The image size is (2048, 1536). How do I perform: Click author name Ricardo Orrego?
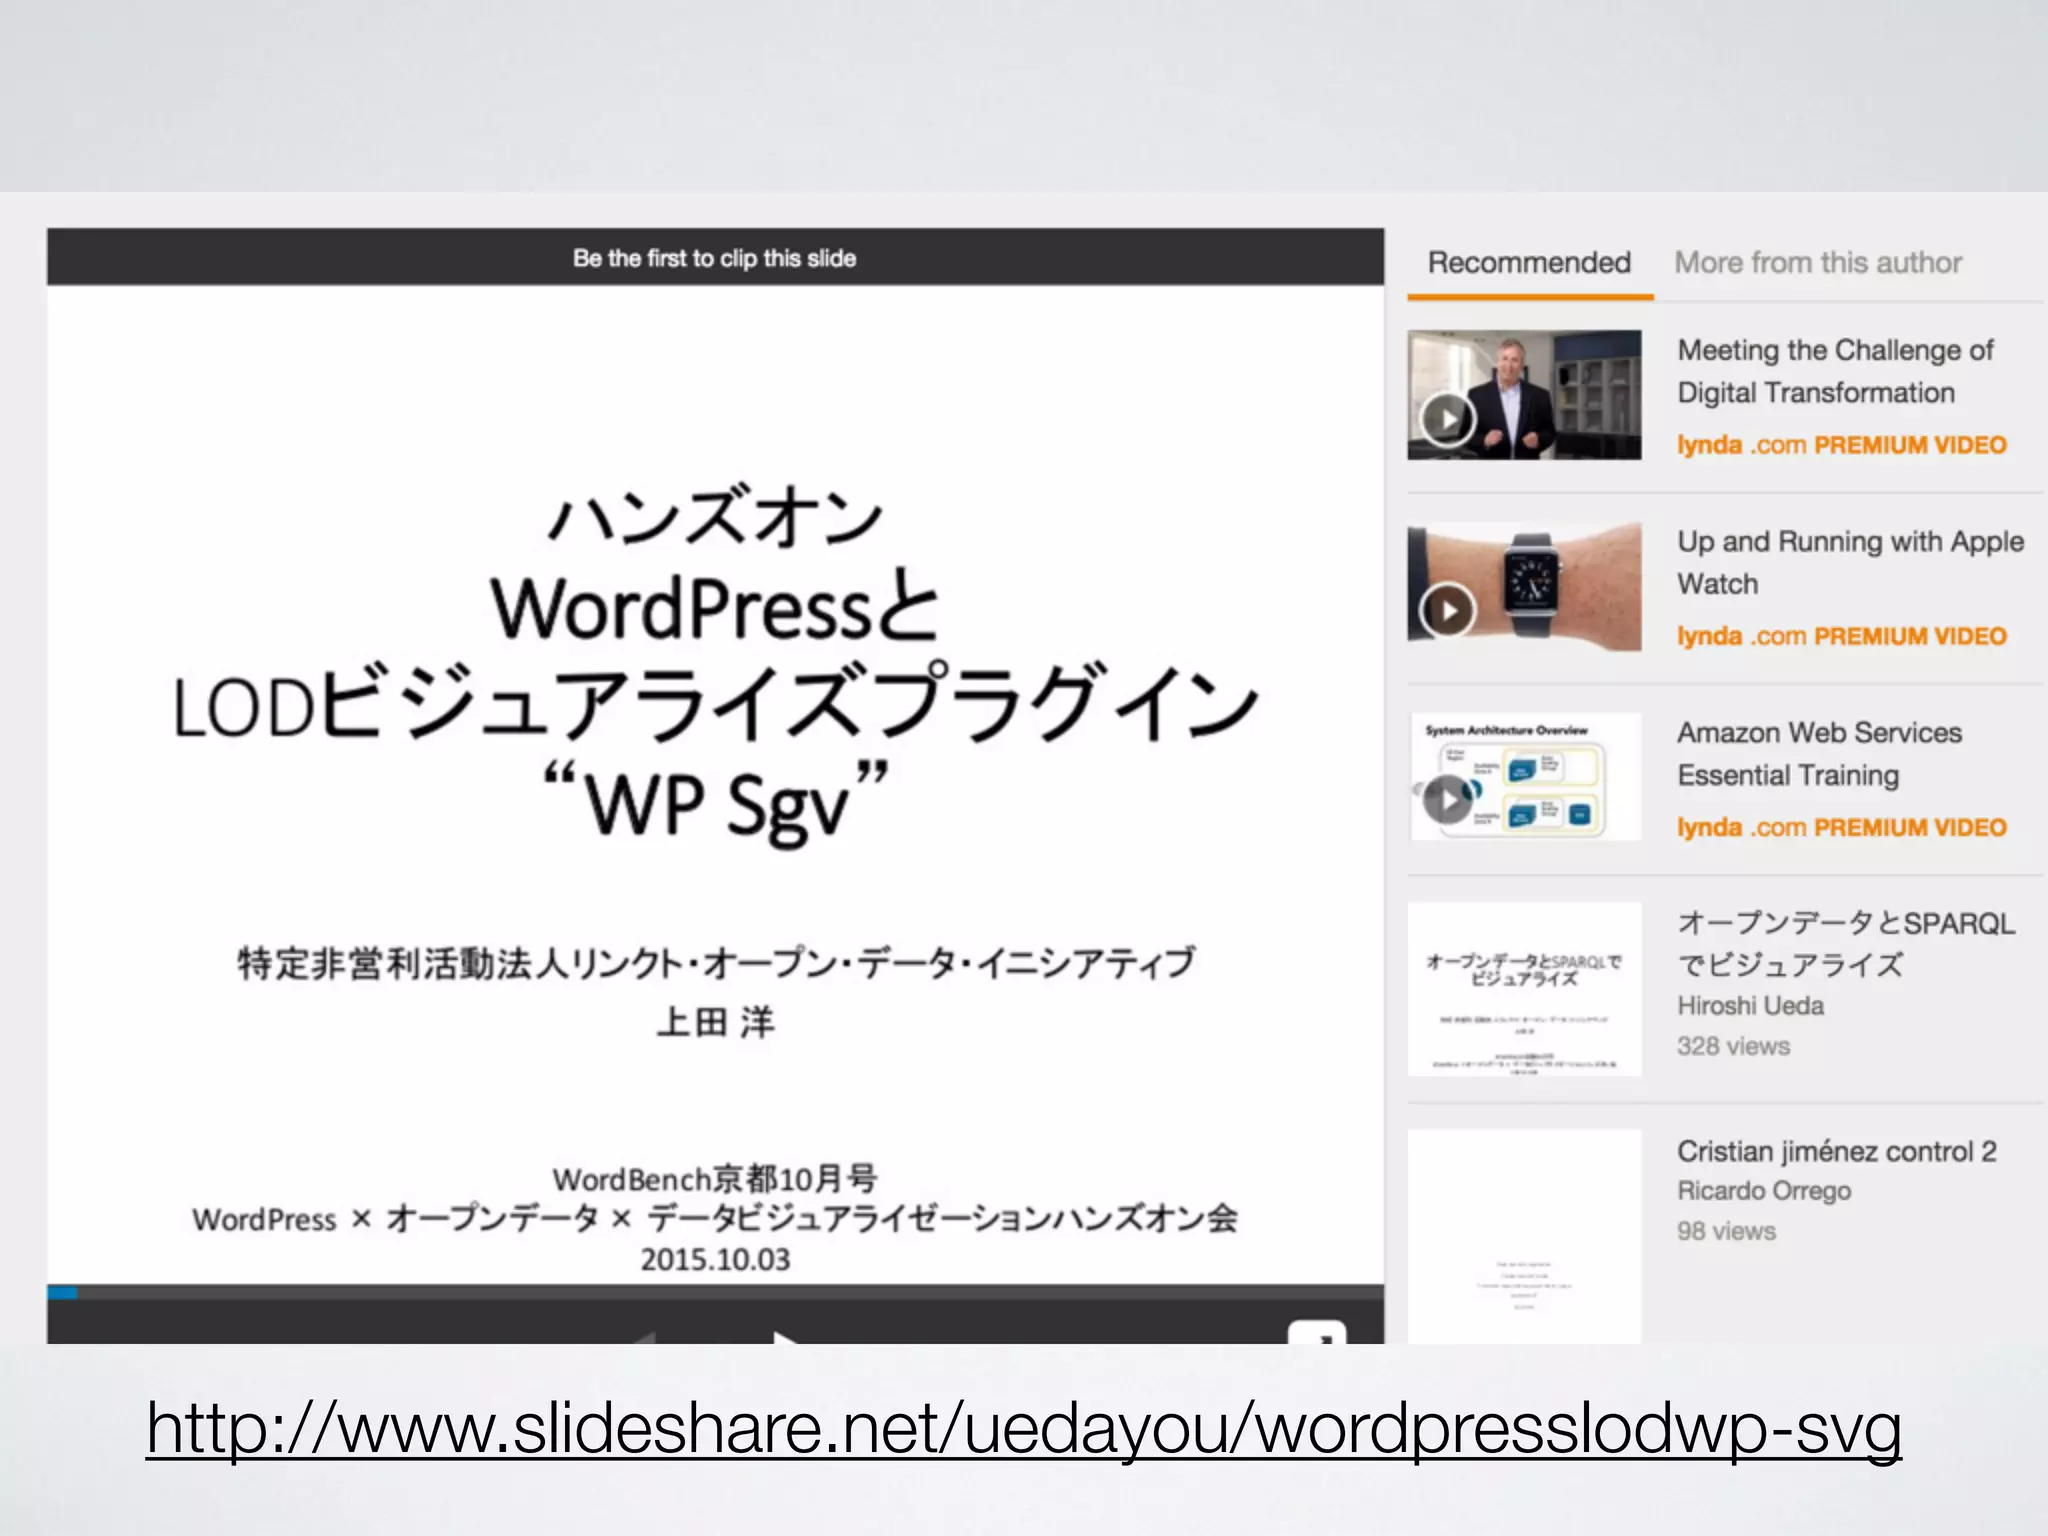tap(1764, 1191)
